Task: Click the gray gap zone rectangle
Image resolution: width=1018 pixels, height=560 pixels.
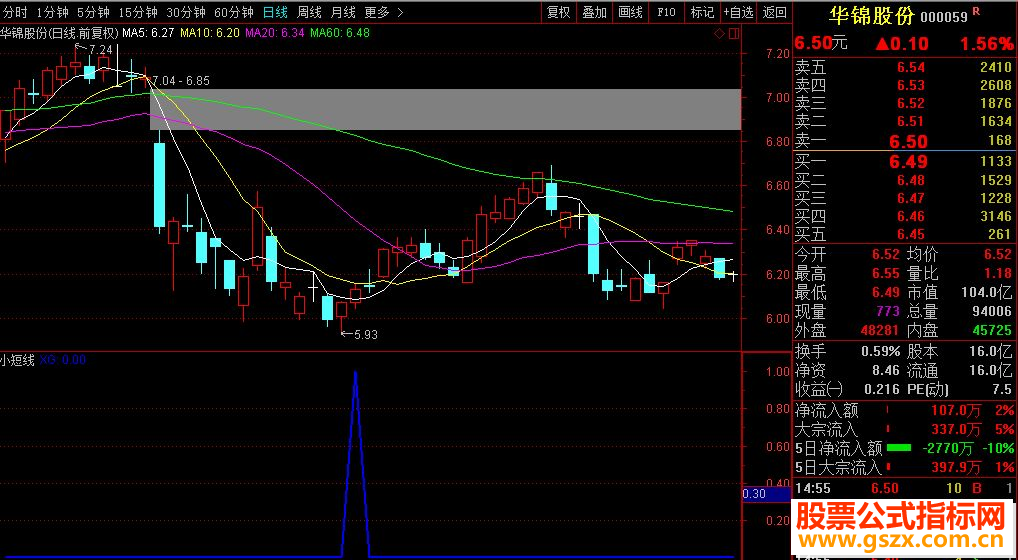Action: point(445,110)
